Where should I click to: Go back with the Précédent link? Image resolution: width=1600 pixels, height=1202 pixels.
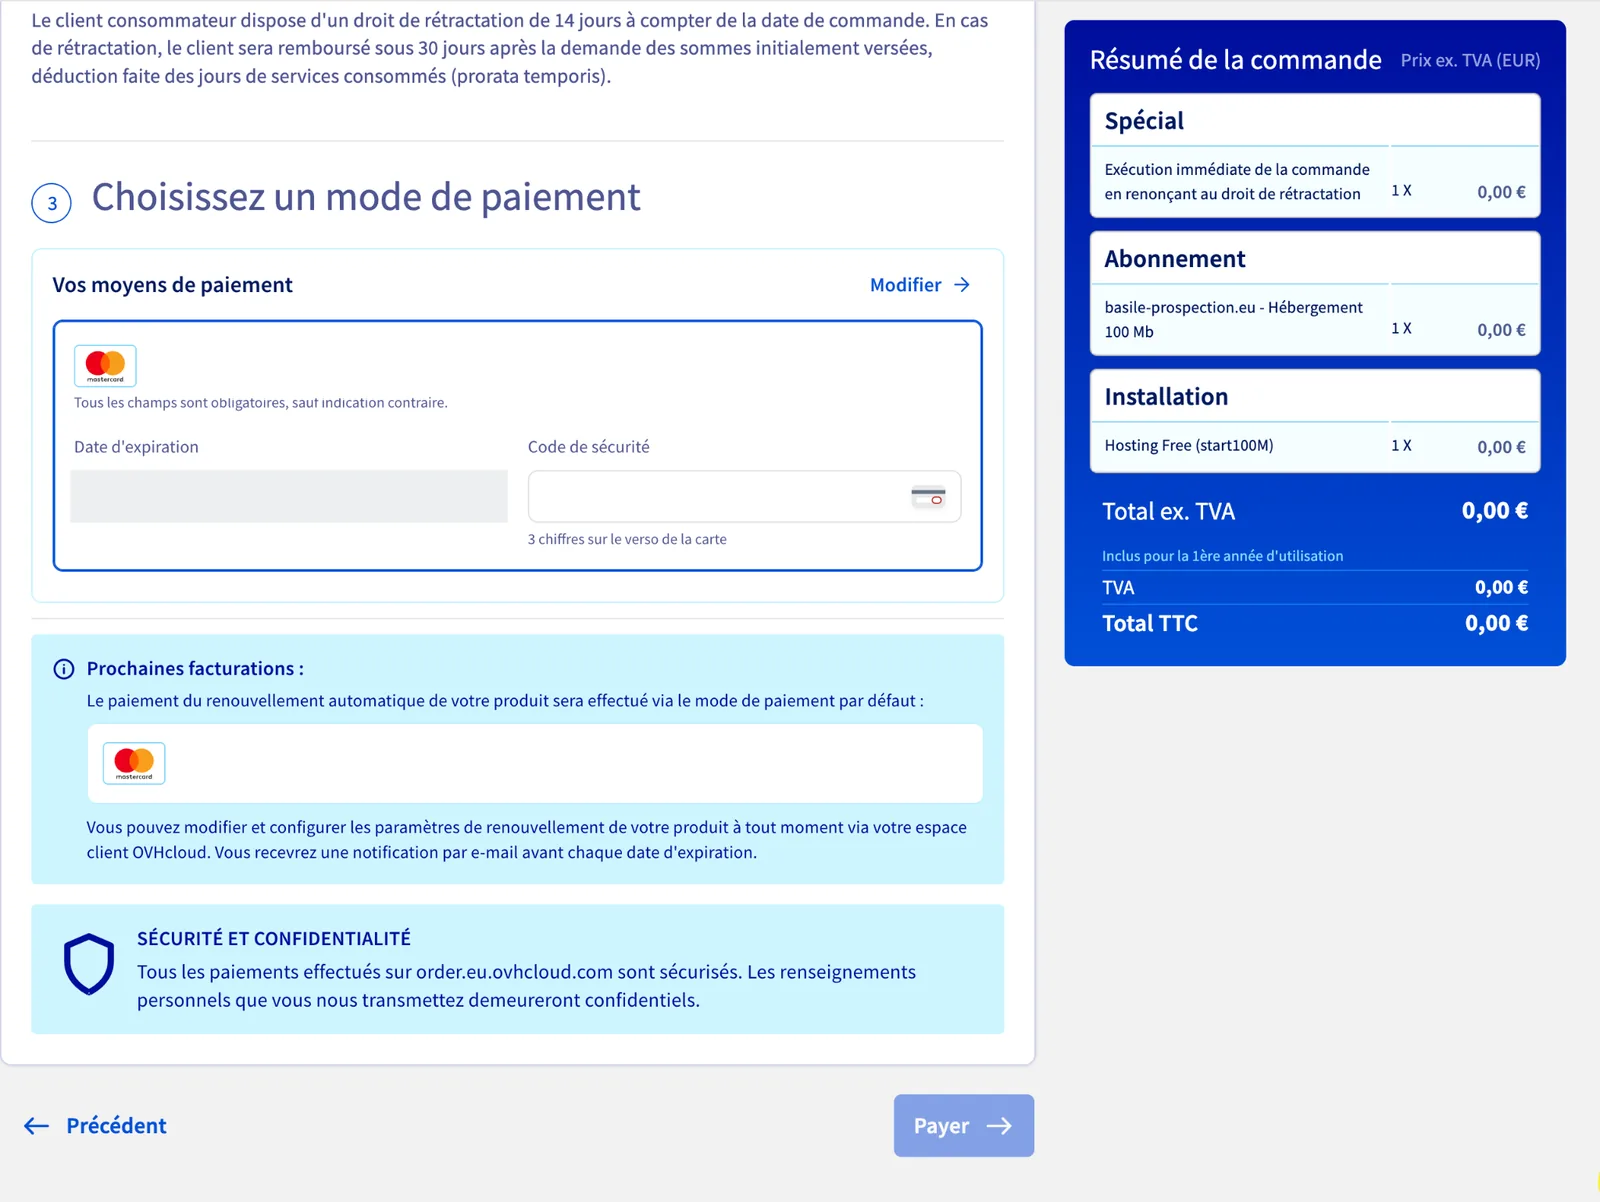pos(95,1126)
